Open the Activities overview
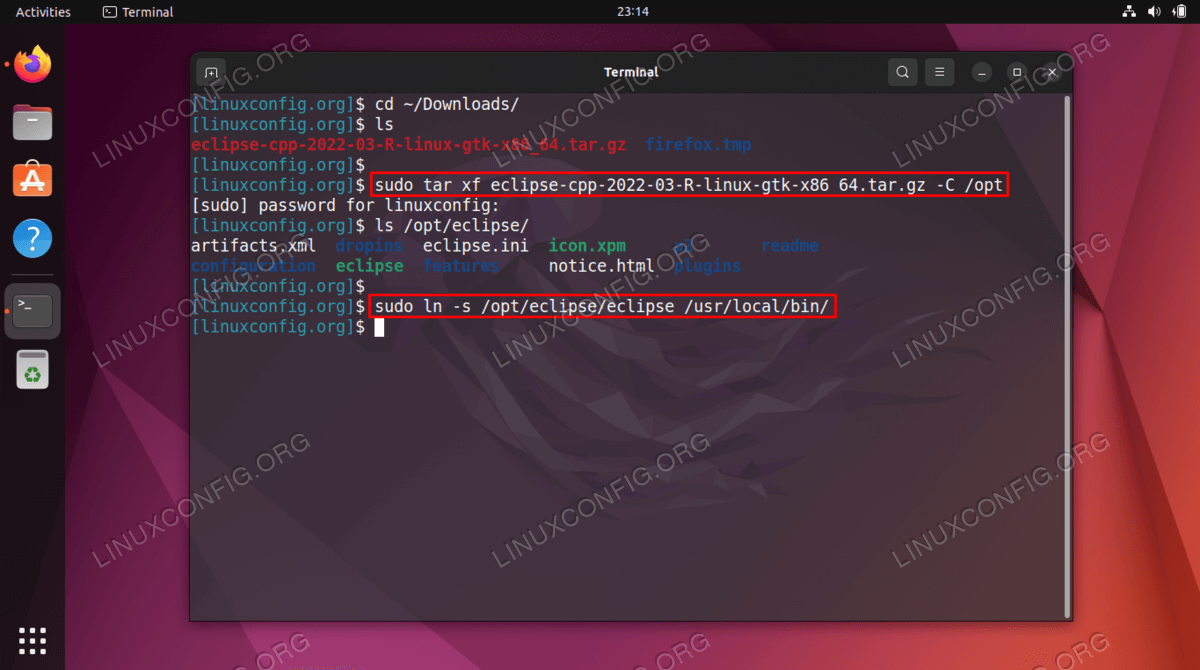The height and width of the screenshot is (670, 1200). coord(43,12)
